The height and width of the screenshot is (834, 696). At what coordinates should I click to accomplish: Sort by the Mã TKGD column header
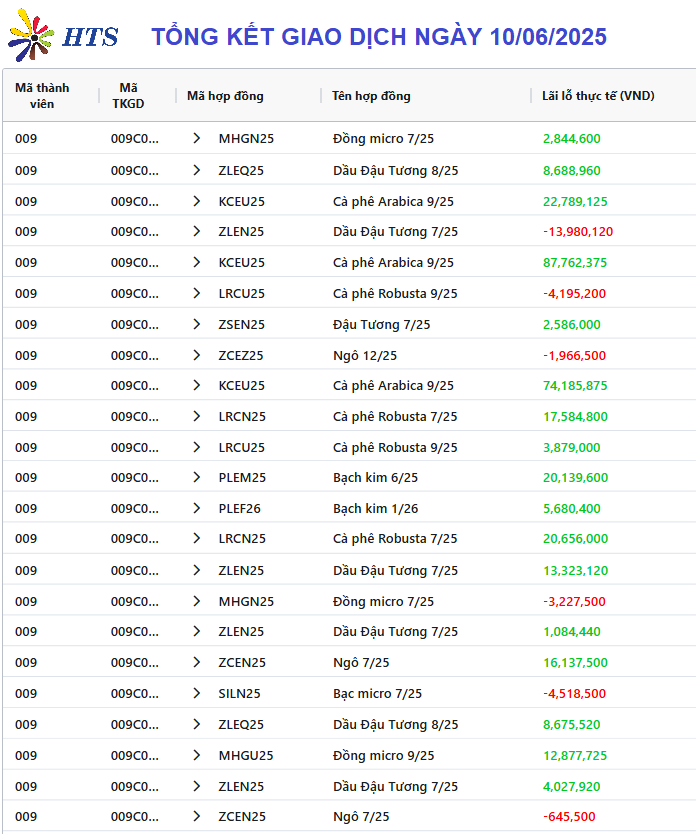(x=128, y=96)
